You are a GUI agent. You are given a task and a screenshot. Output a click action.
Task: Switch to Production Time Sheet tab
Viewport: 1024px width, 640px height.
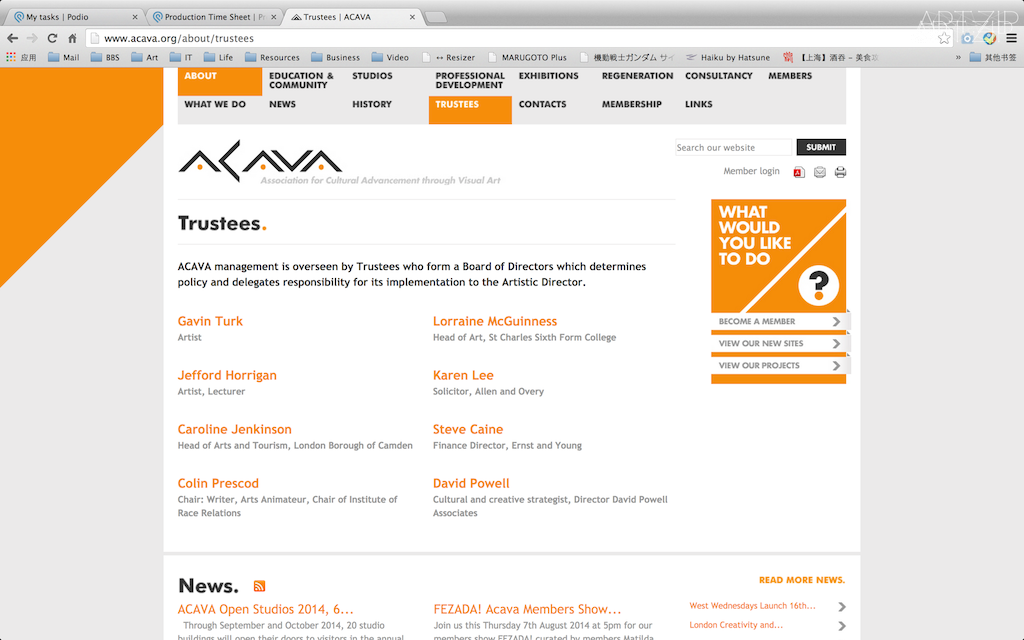pos(213,17)
